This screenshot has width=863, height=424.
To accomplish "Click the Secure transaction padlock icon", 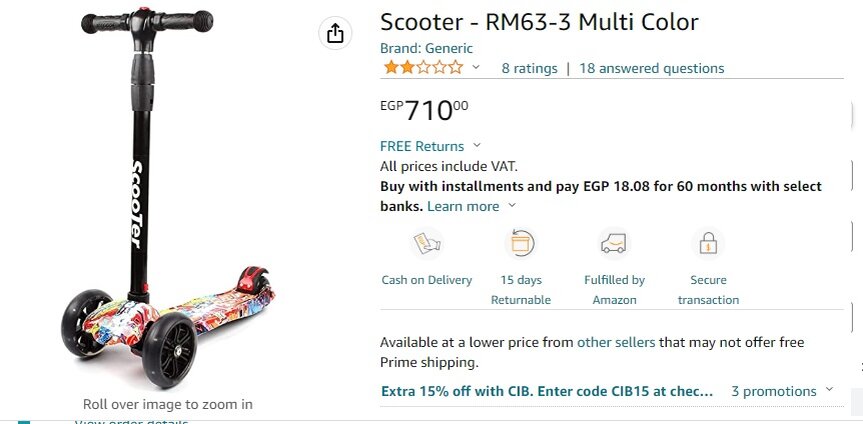I will tap(708, 243).
